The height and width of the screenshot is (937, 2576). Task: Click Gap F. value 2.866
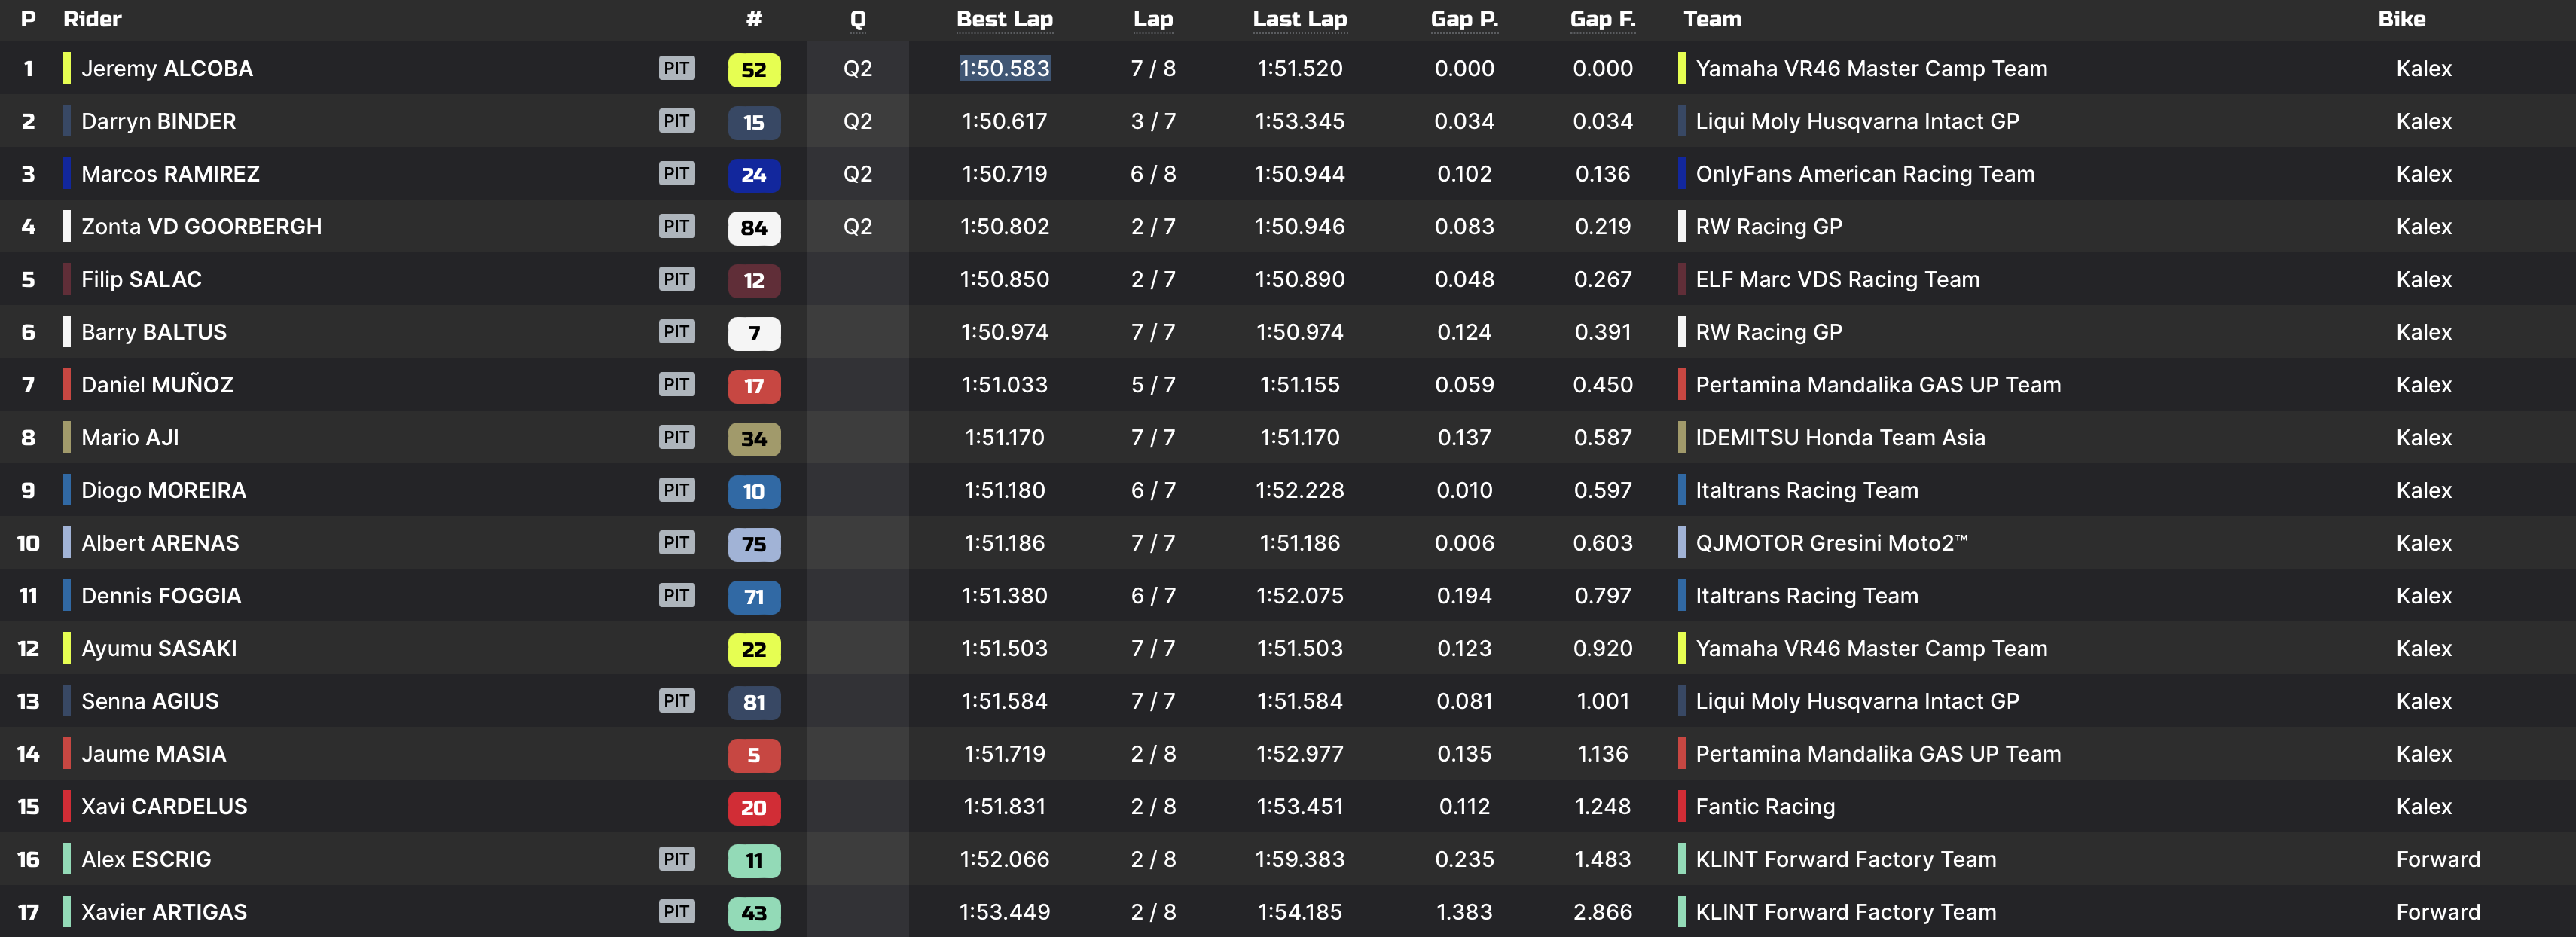coord(1602,912)
